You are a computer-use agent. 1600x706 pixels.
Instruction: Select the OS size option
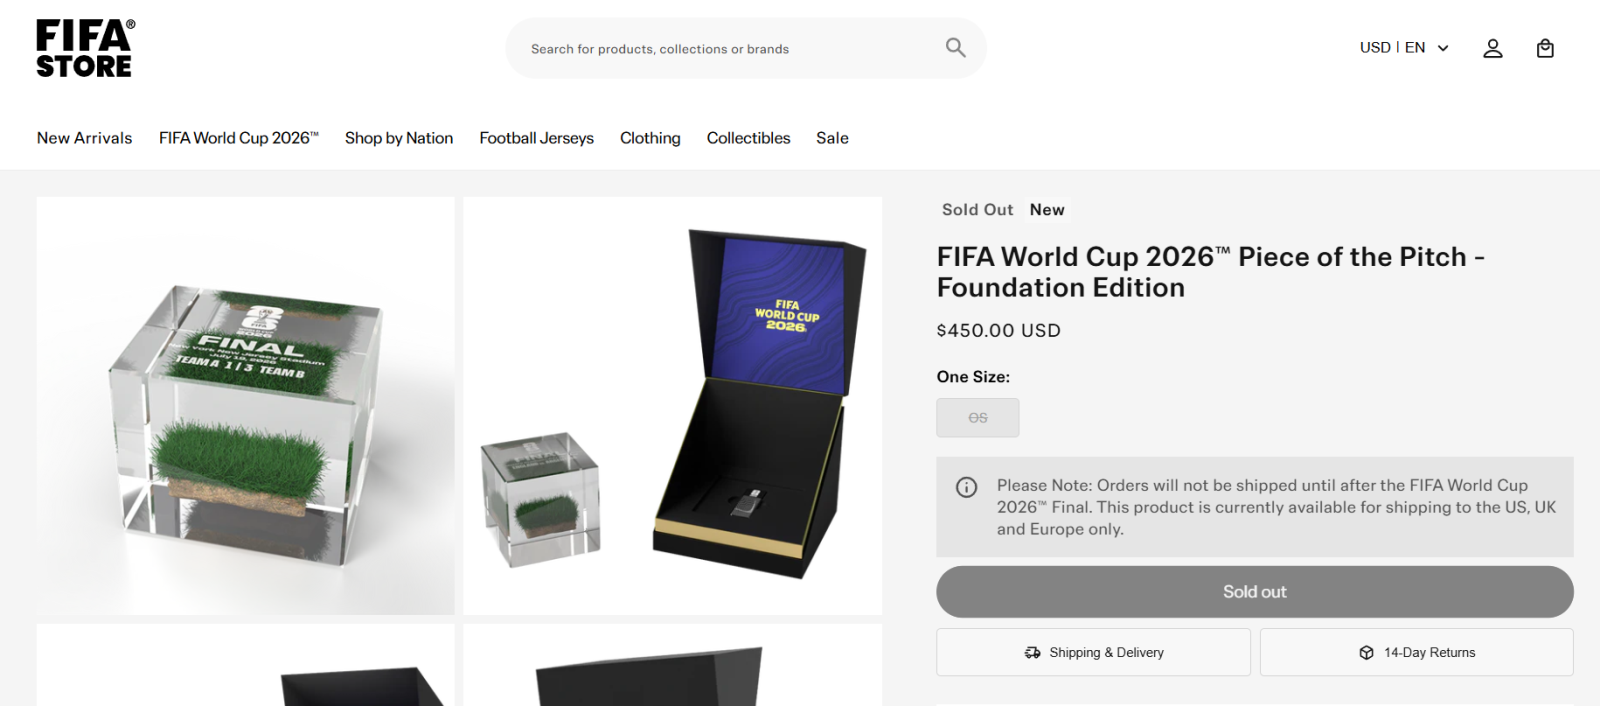pos(978,418)
